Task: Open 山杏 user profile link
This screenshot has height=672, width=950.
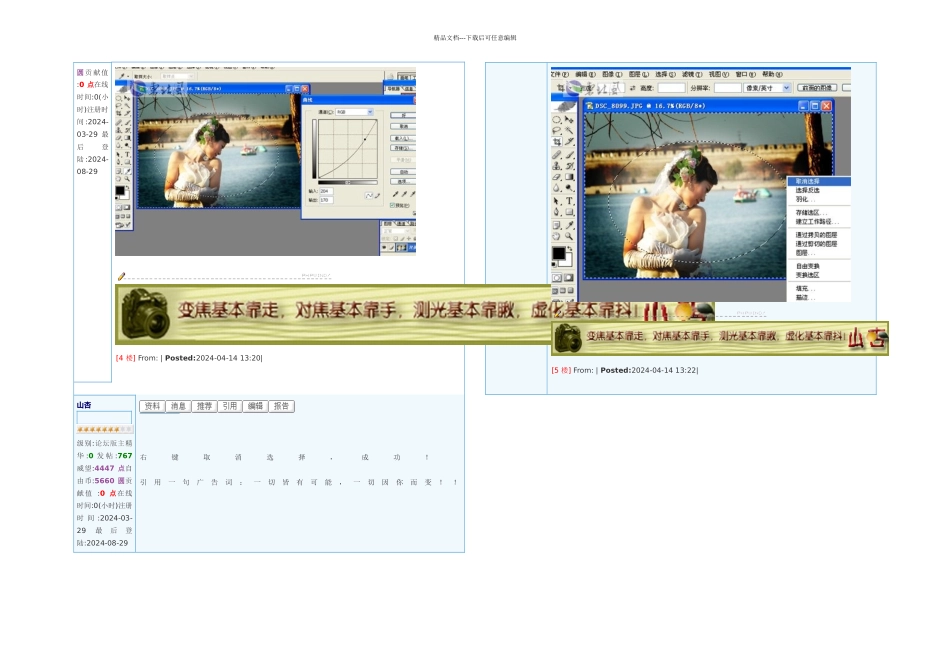Action: coord(84,405)
